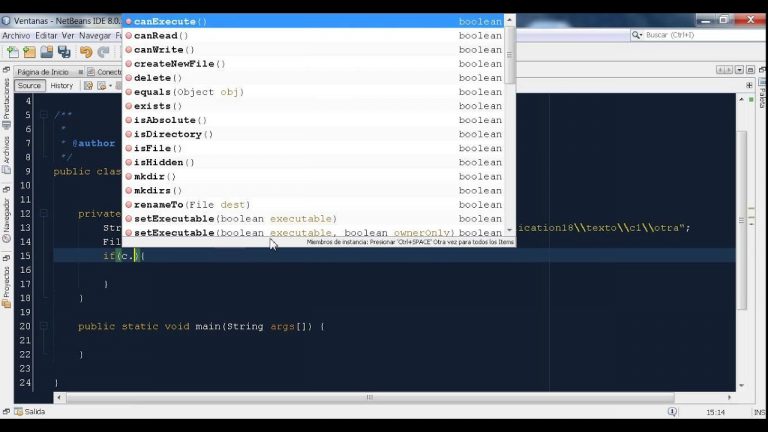Viewport: 768px width, 432px height.
Task: Collapse the Javadoc comment fold on line 5
Action: coord(44,115)
